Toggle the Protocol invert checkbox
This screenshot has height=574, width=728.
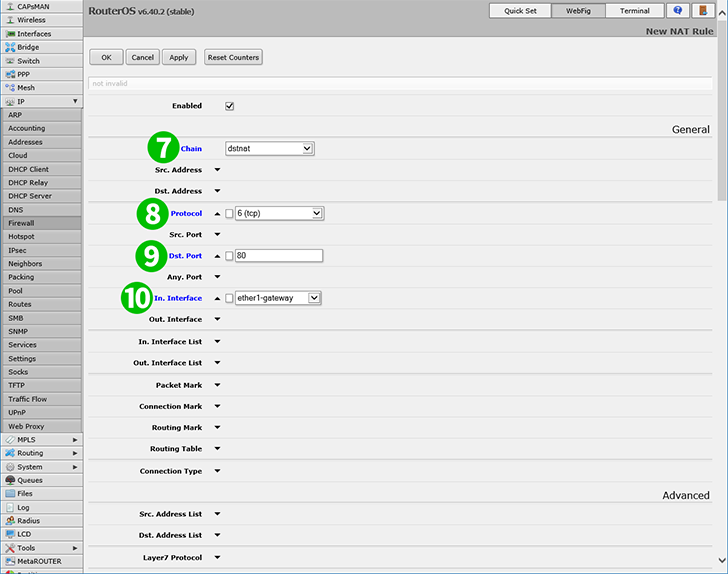pyautogui.click(x=229, y=214)
